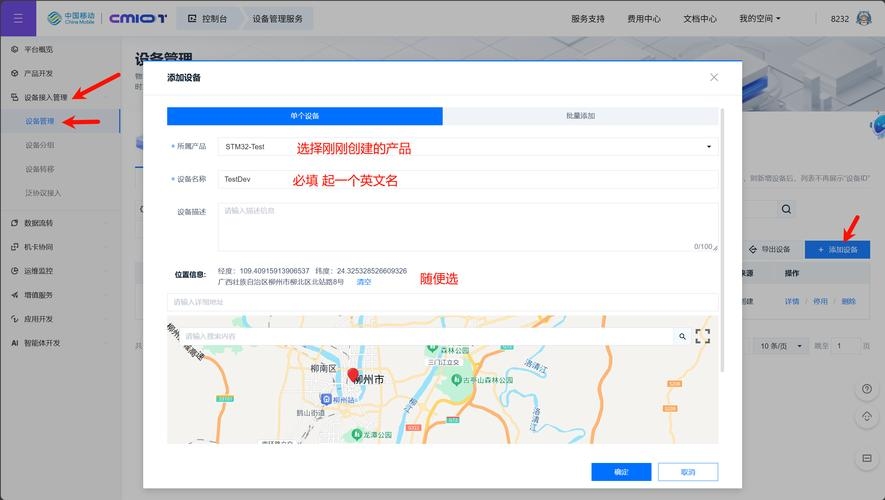Switch to the 批量添加 tab
Image resolution: width=885 pixels, height=500 pixels.
pos(580,116)
